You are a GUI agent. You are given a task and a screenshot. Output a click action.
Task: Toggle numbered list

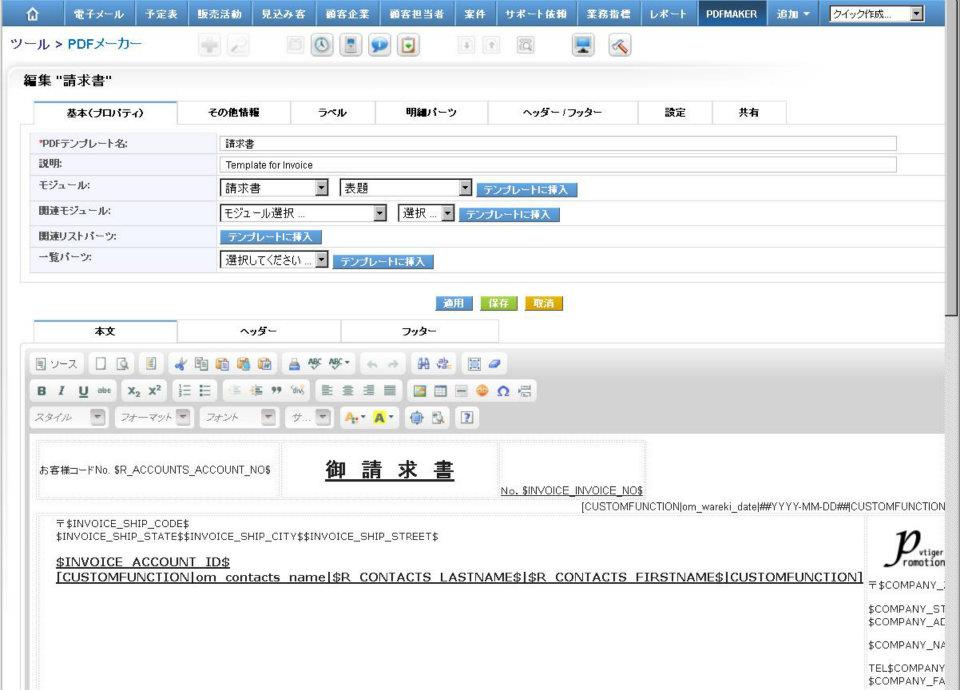[184, 391]
